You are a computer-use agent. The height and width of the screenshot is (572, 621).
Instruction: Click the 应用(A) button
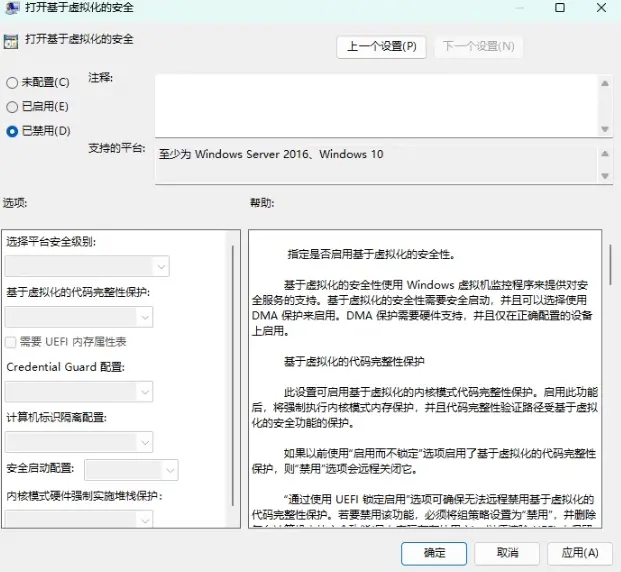click(x=580, y=553)
